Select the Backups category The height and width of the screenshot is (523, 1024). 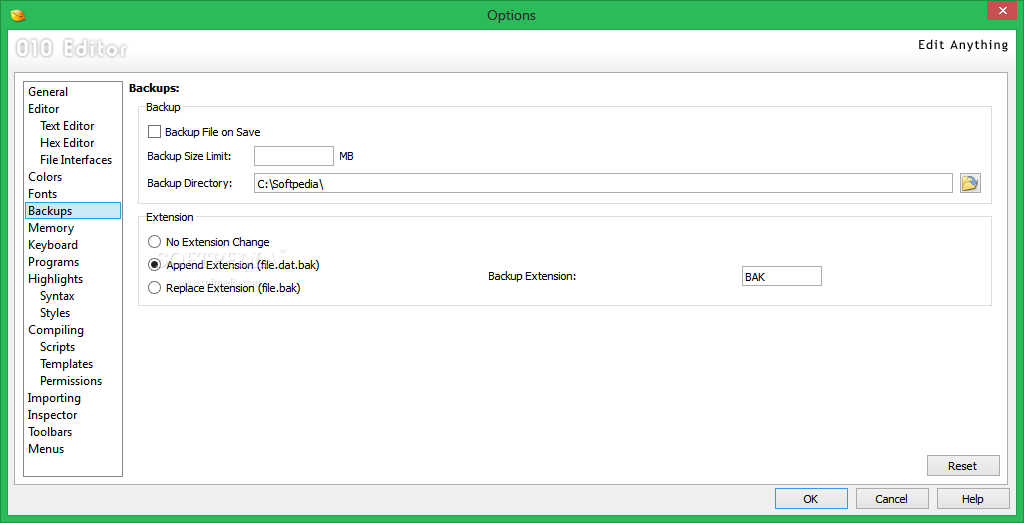click(73, 211)
